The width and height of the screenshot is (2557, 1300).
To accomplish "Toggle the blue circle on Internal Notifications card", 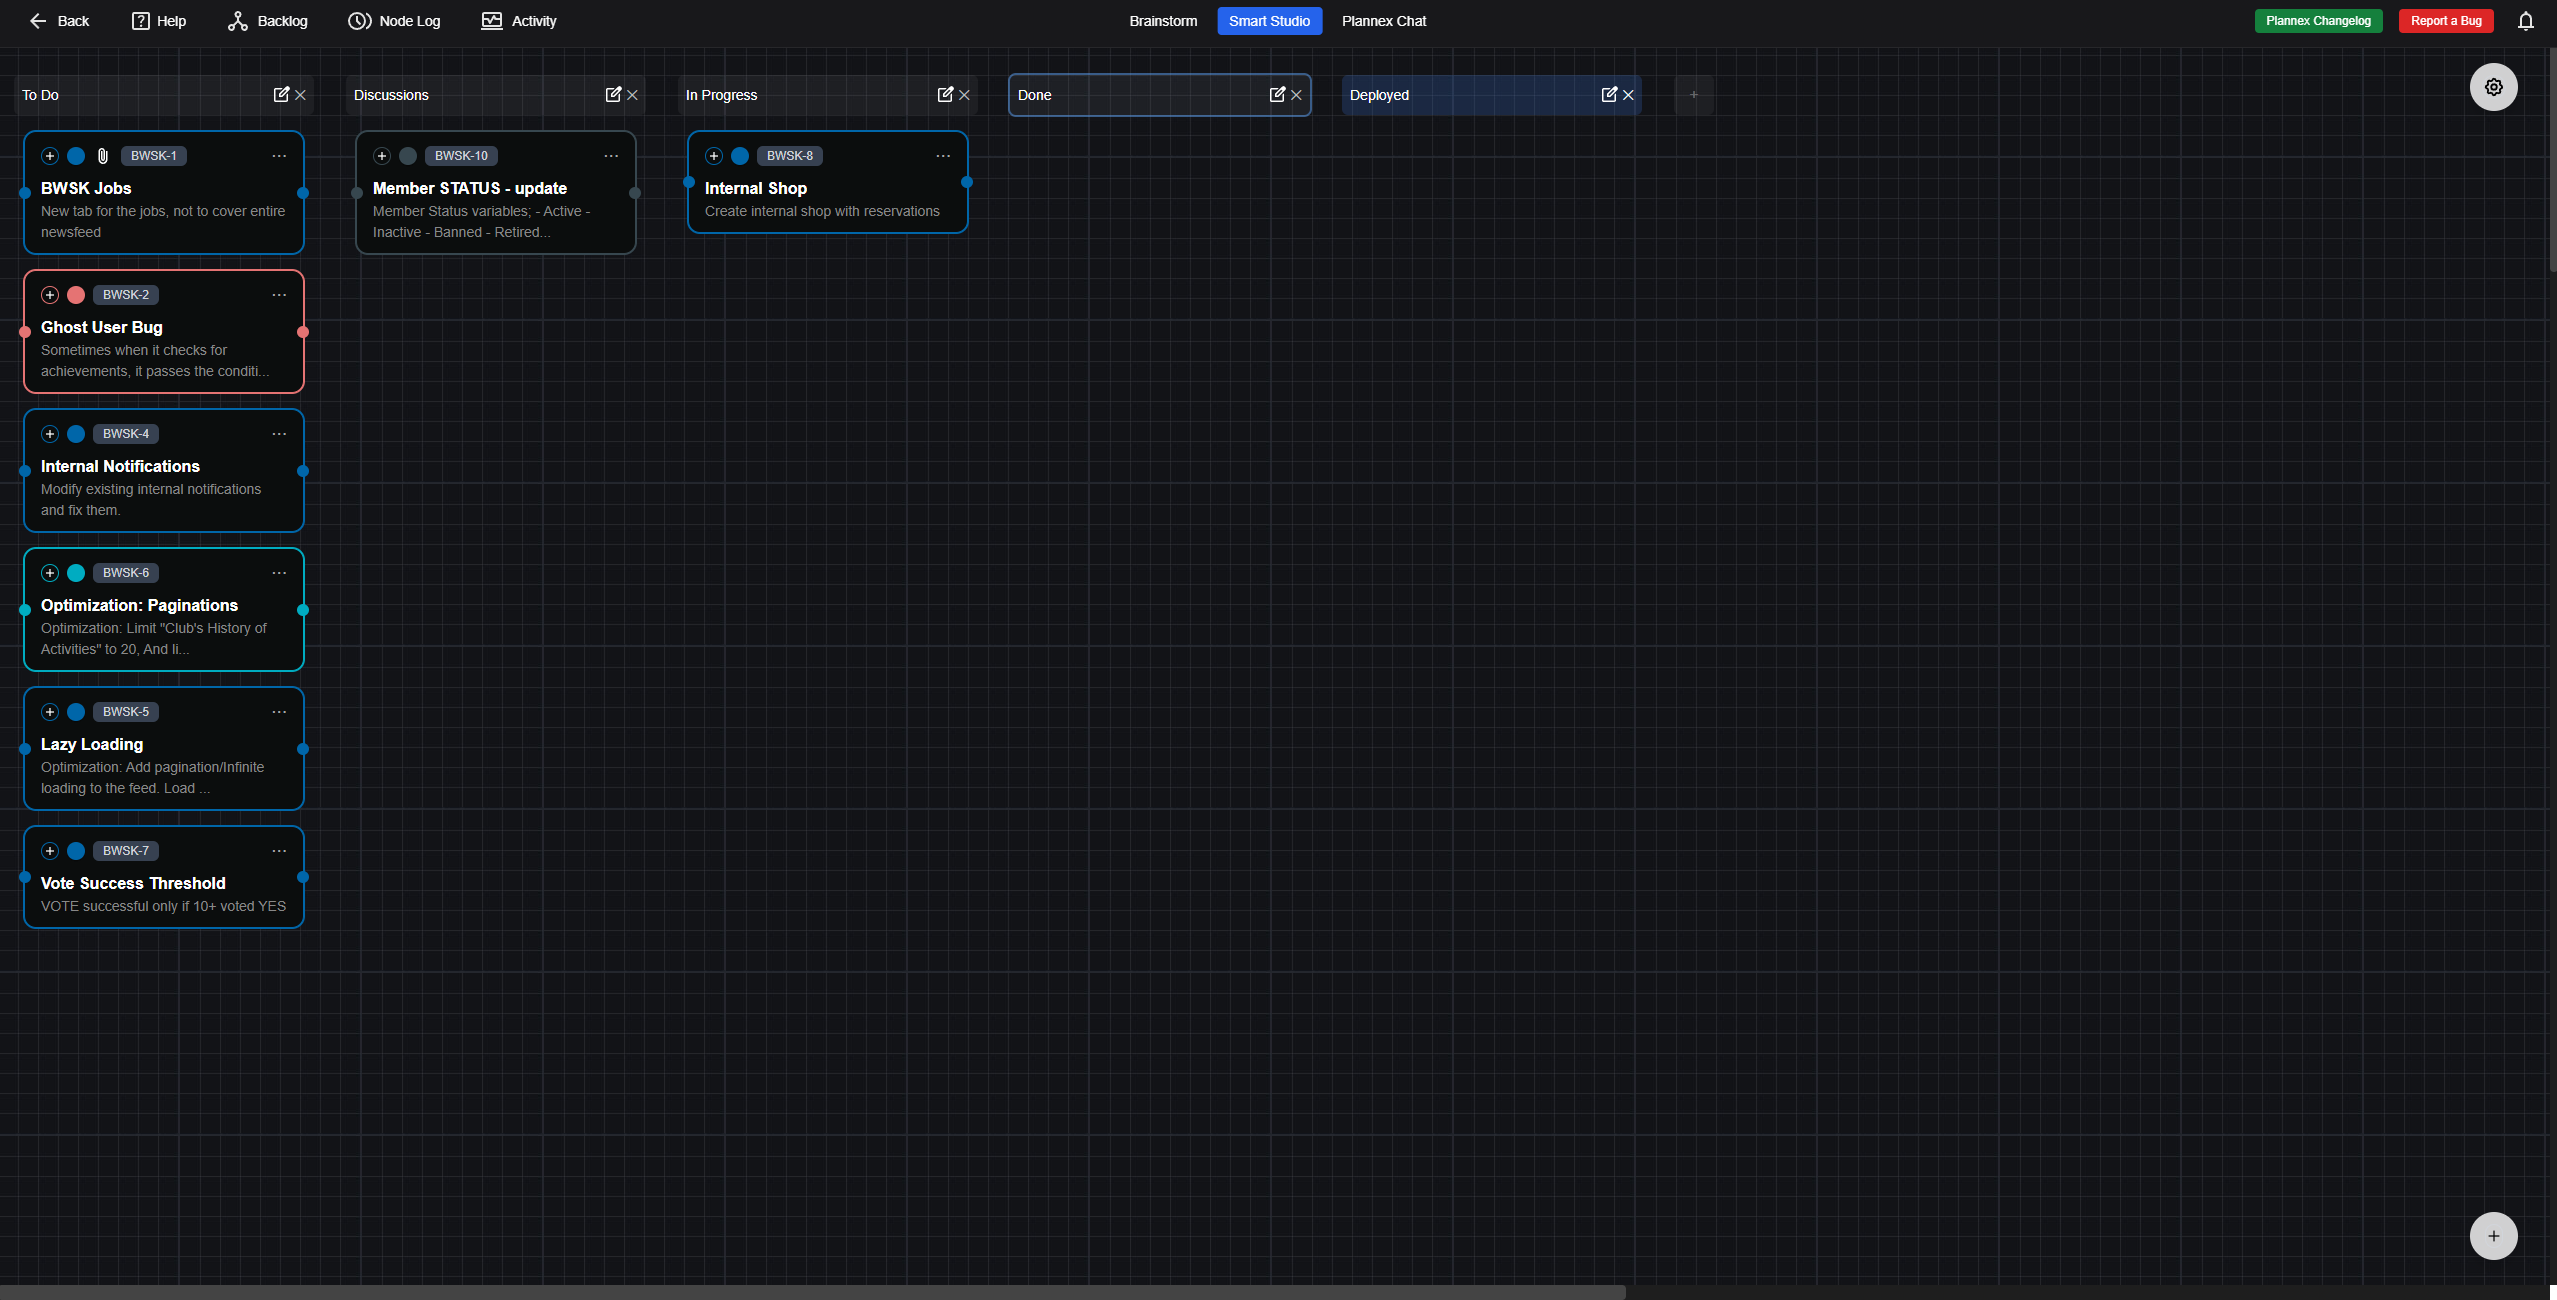I will tap(75, 433).
